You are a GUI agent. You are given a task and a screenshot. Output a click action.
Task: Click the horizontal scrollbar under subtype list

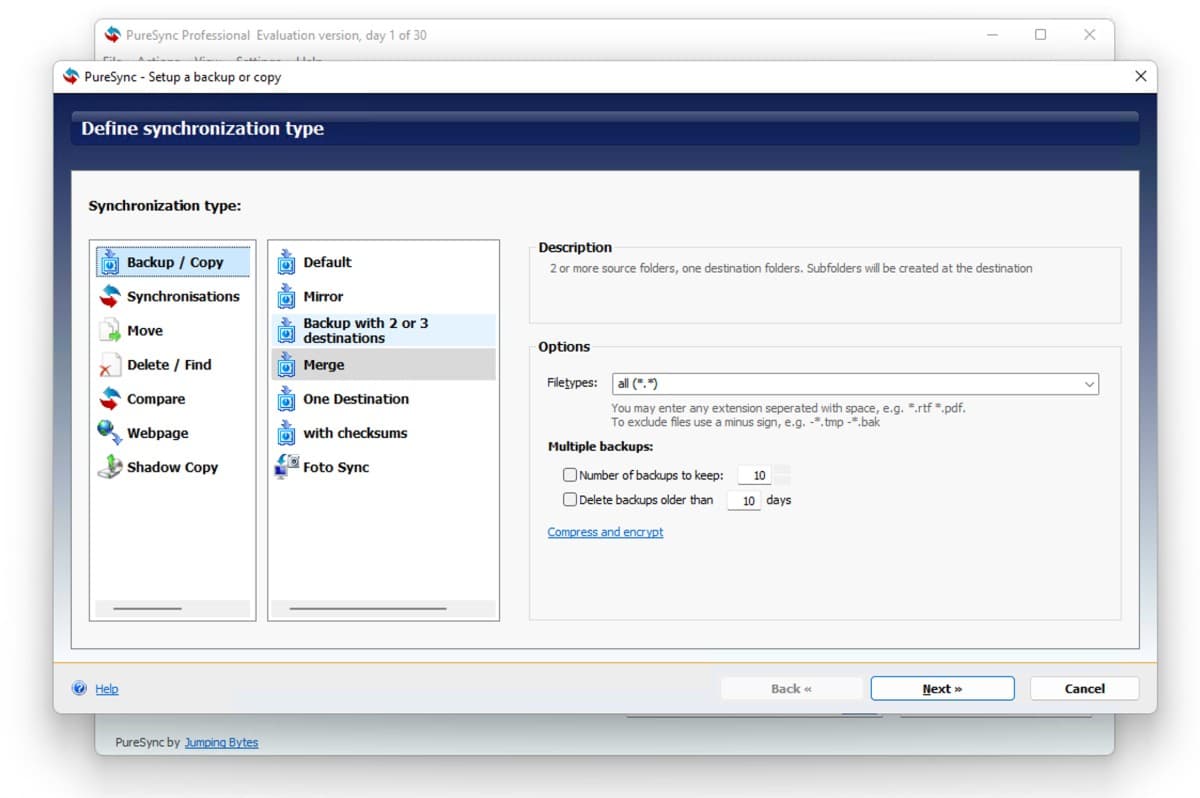(x=367, y=608)
